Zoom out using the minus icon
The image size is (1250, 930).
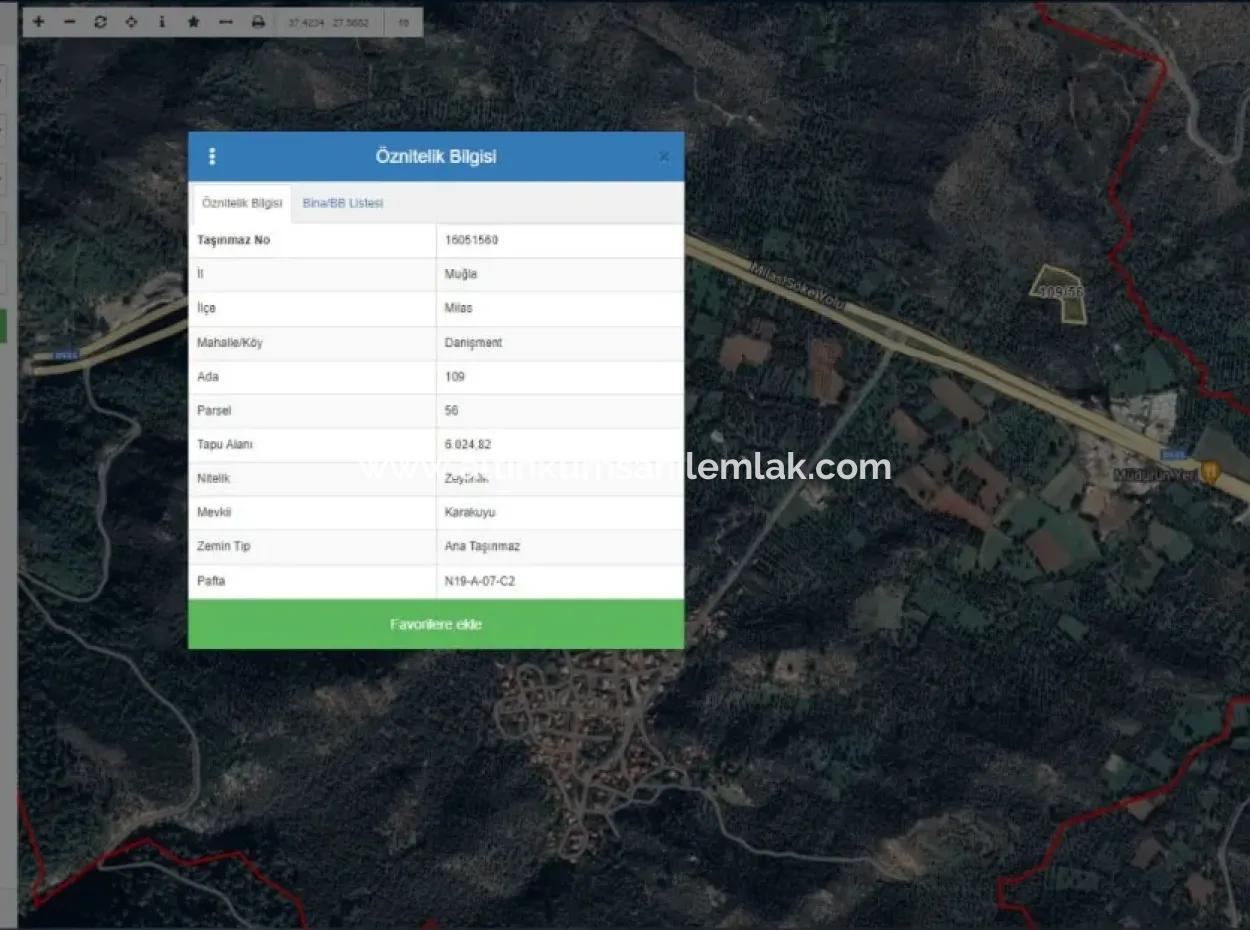(x=68, y=21)
